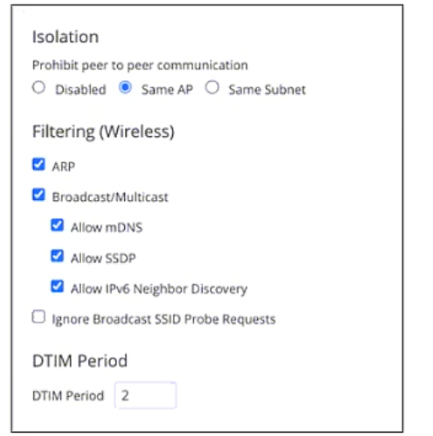Click the 'Allow SSDP' label text
This screenshot has height=436, width=433.
click(x=103, y=258)
